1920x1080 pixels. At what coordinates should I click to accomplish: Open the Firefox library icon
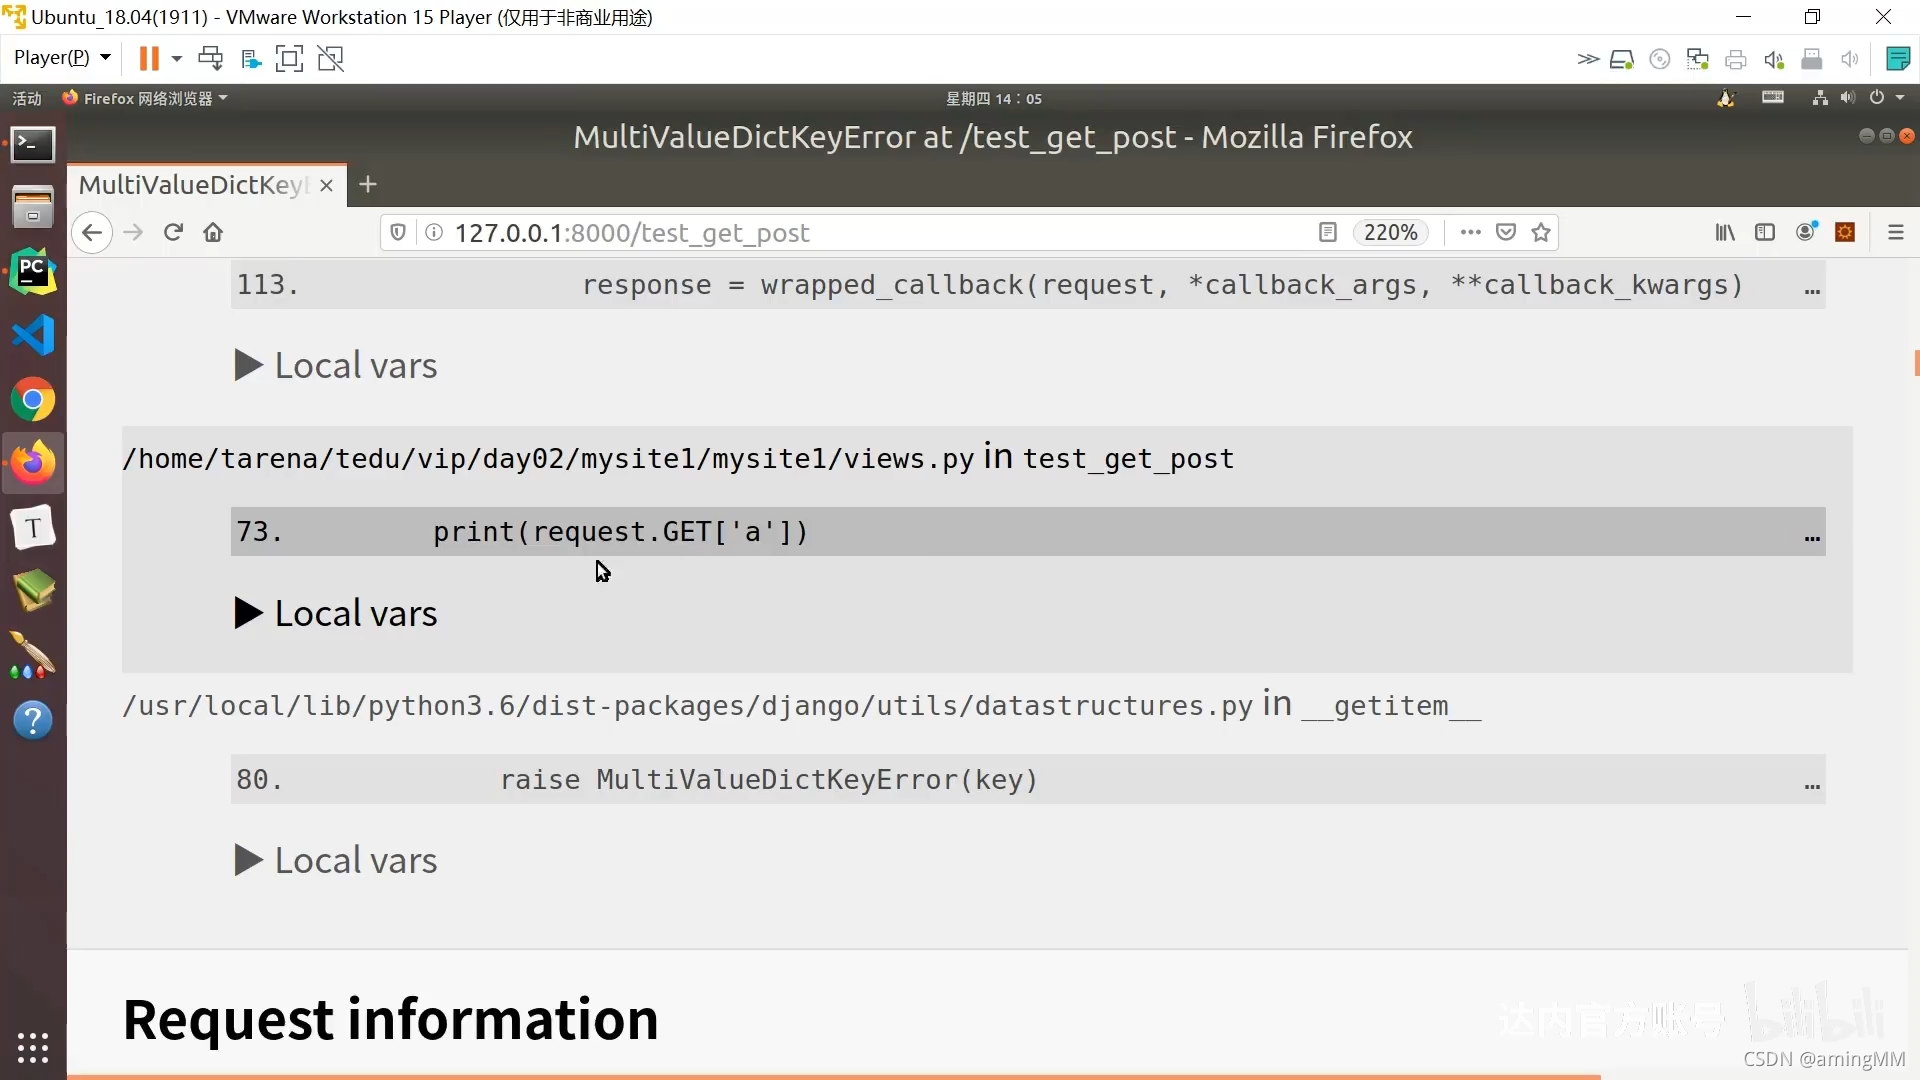(1725, 232)
